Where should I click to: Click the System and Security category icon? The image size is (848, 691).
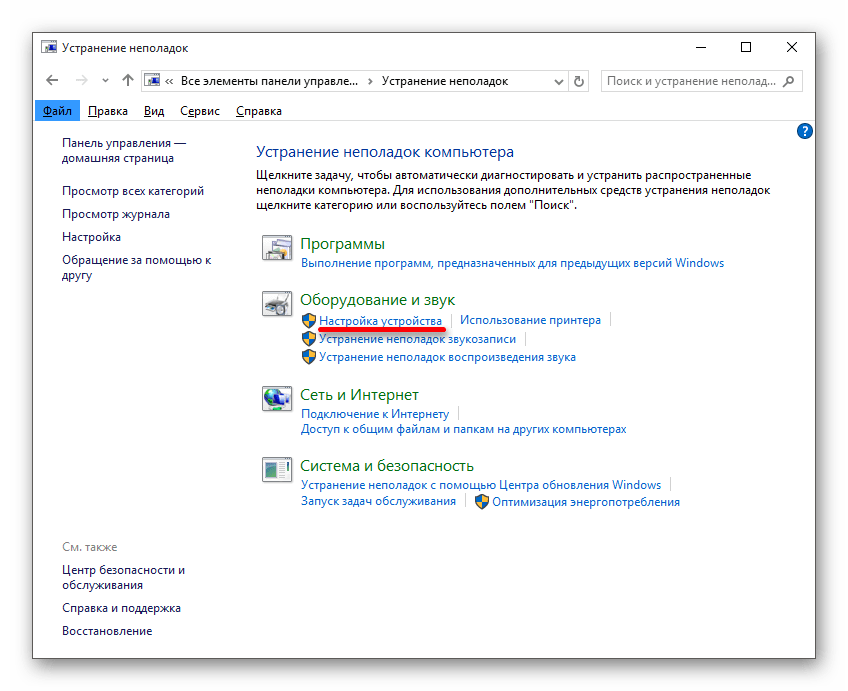tap(275, 471)
